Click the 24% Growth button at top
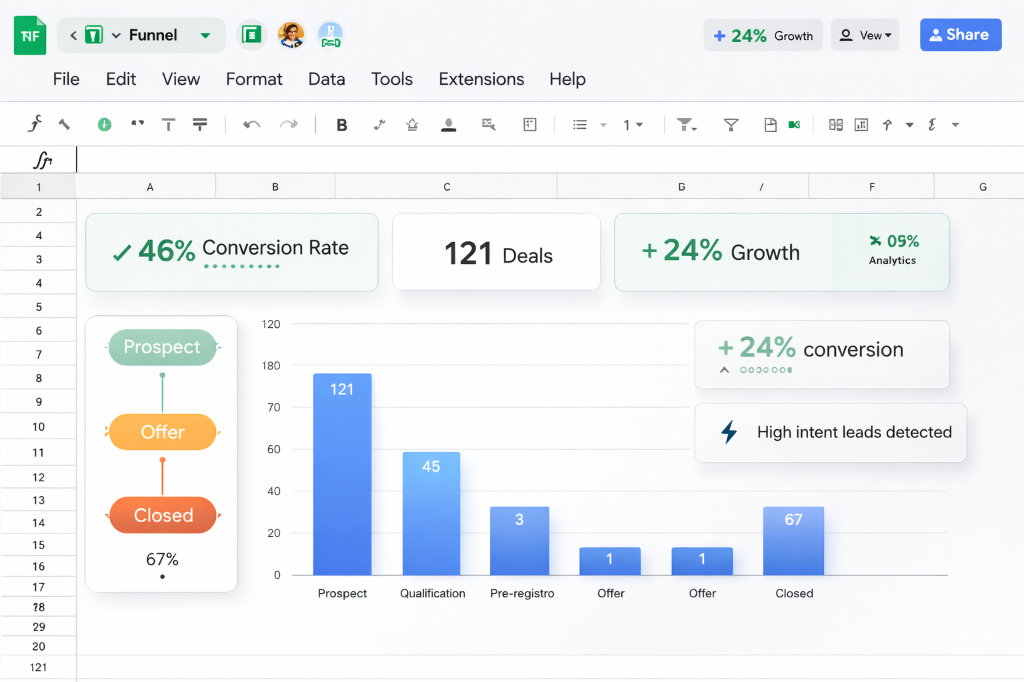 click(762, 34)
